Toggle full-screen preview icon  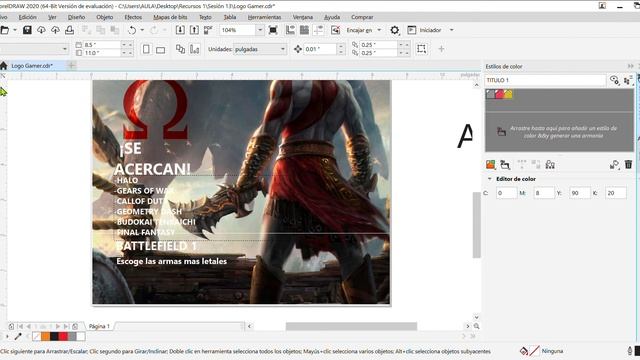[x=273, y=30]
